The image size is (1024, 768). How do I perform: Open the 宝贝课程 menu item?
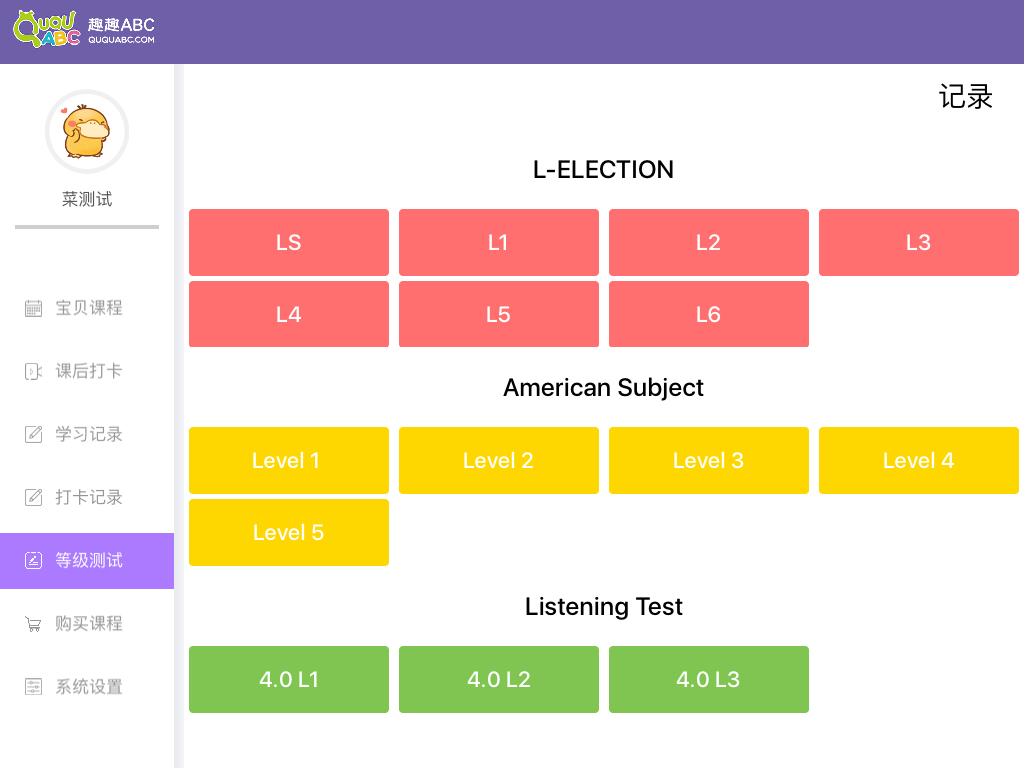click(x=89, y=308)
